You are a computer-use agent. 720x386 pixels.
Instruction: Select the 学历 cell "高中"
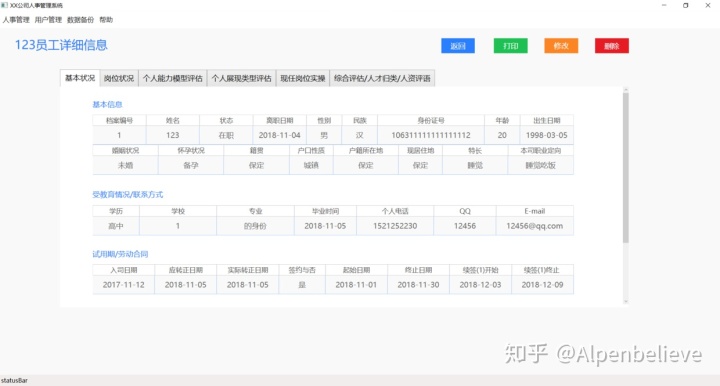(116, 226)
